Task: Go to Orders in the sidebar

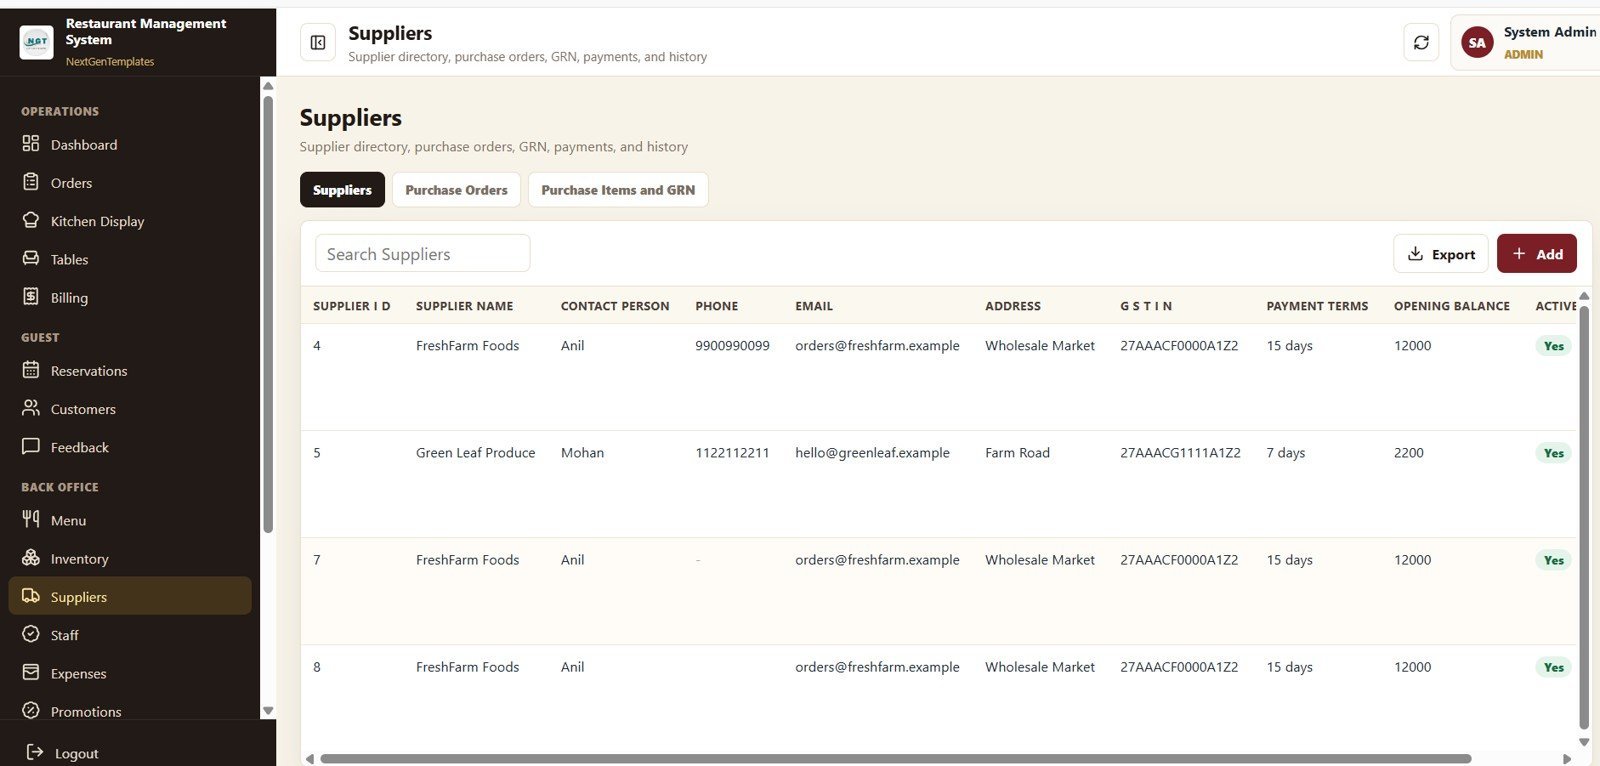Action: pos(130,182)
